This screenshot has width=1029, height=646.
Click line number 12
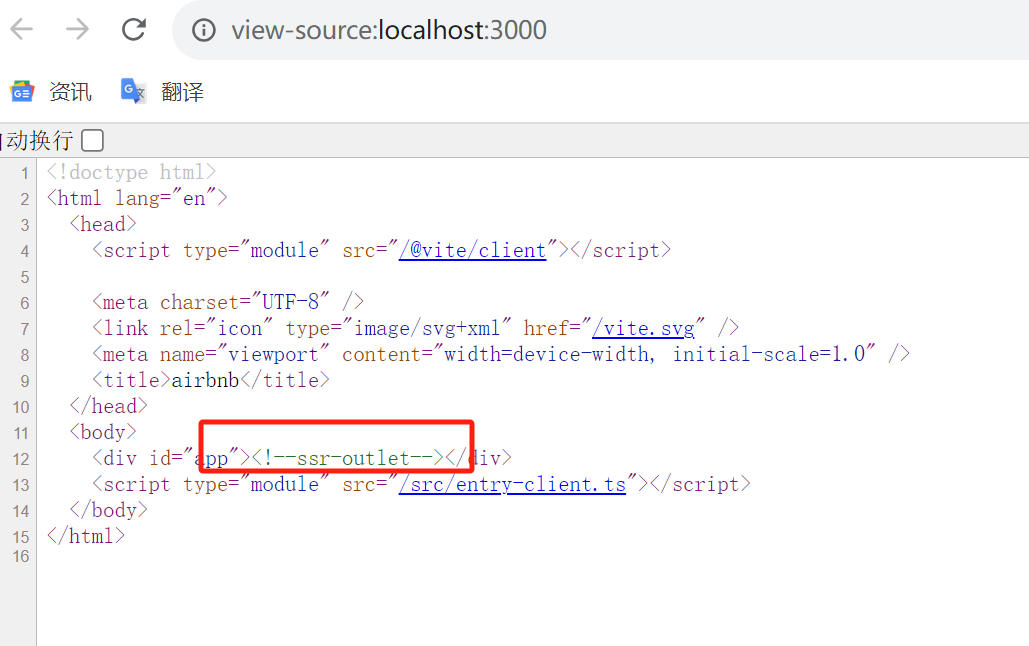21,459
